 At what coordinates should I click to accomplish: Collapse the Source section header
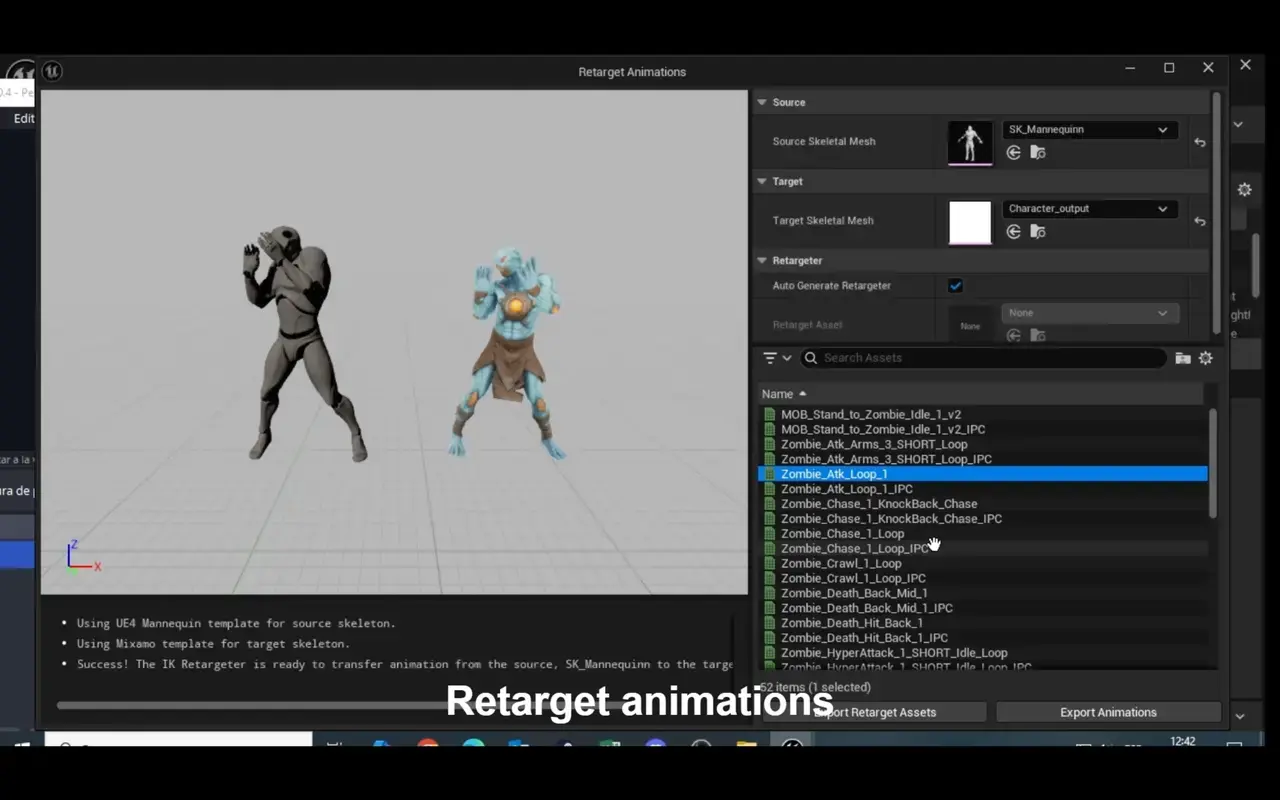[x=761, y=102]
